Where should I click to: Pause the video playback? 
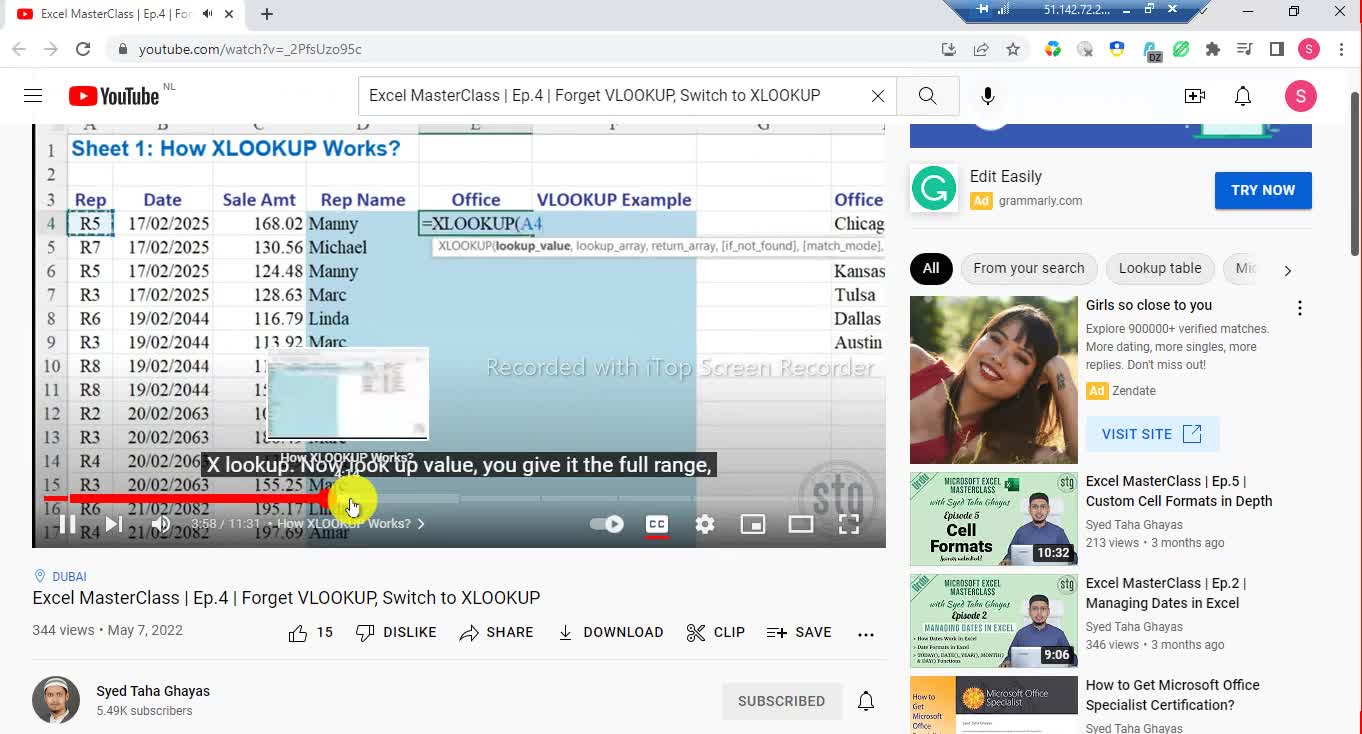pyautogui.click(x=67, y=524)
